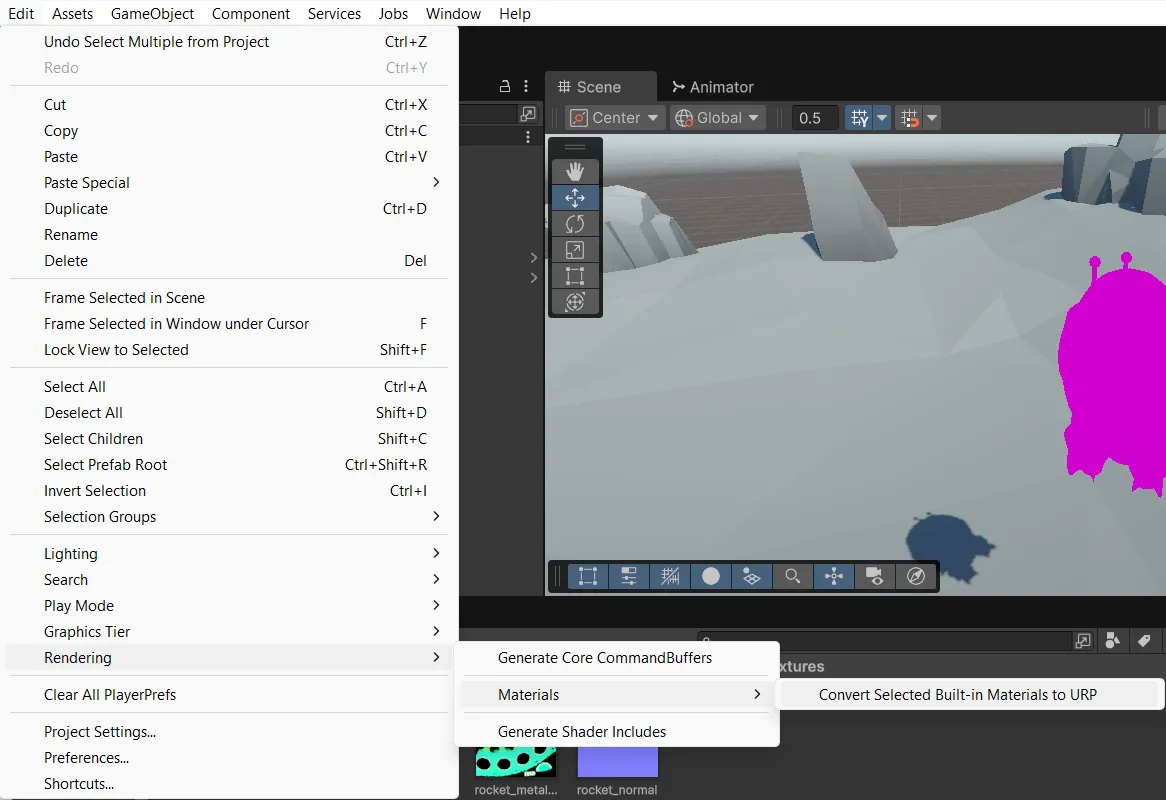The image size is (1166, 800).
Task: Click the snap increment icon
Action: click(909, 117)
